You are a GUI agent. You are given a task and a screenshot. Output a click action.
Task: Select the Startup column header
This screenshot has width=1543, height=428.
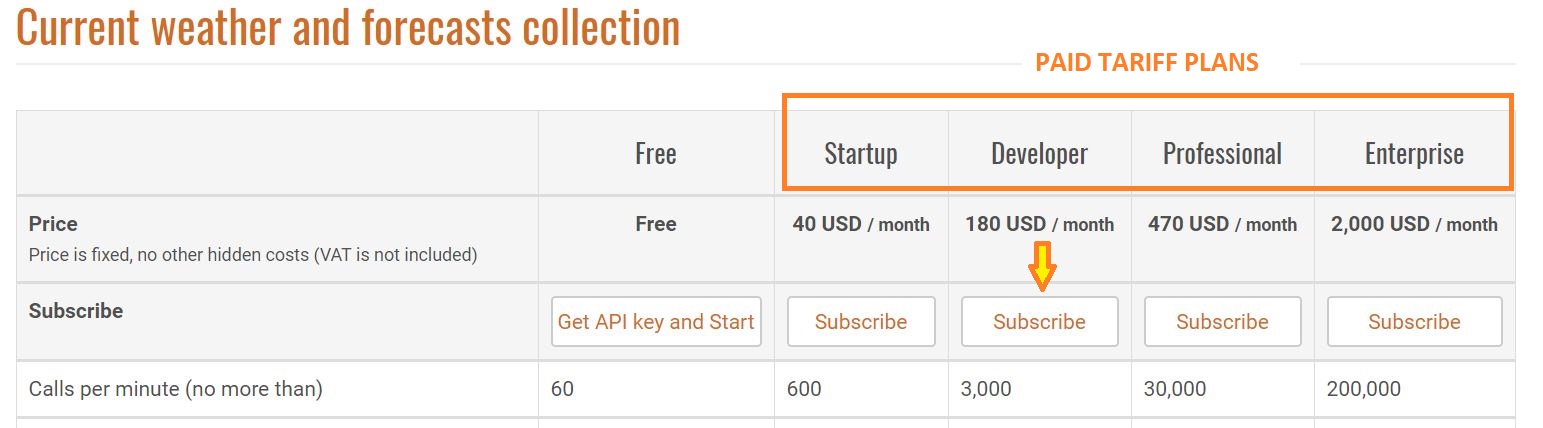(861, 153)
